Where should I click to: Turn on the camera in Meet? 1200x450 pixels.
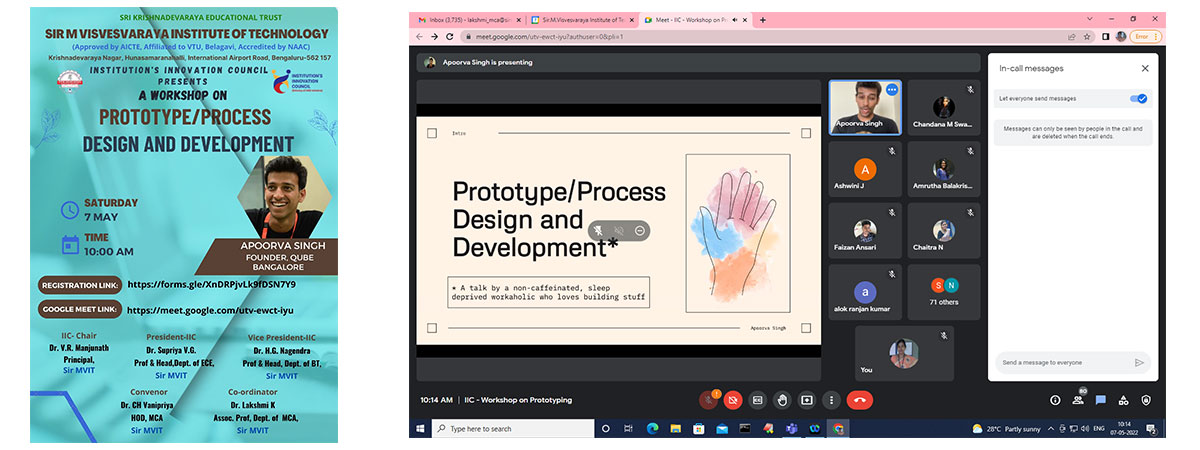(733, 399)
